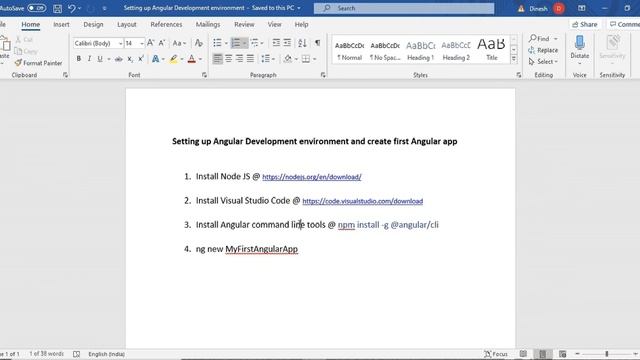The height and width of the screenshot is (360, 640).
Task: Open the Help tab
Action: 301,24
